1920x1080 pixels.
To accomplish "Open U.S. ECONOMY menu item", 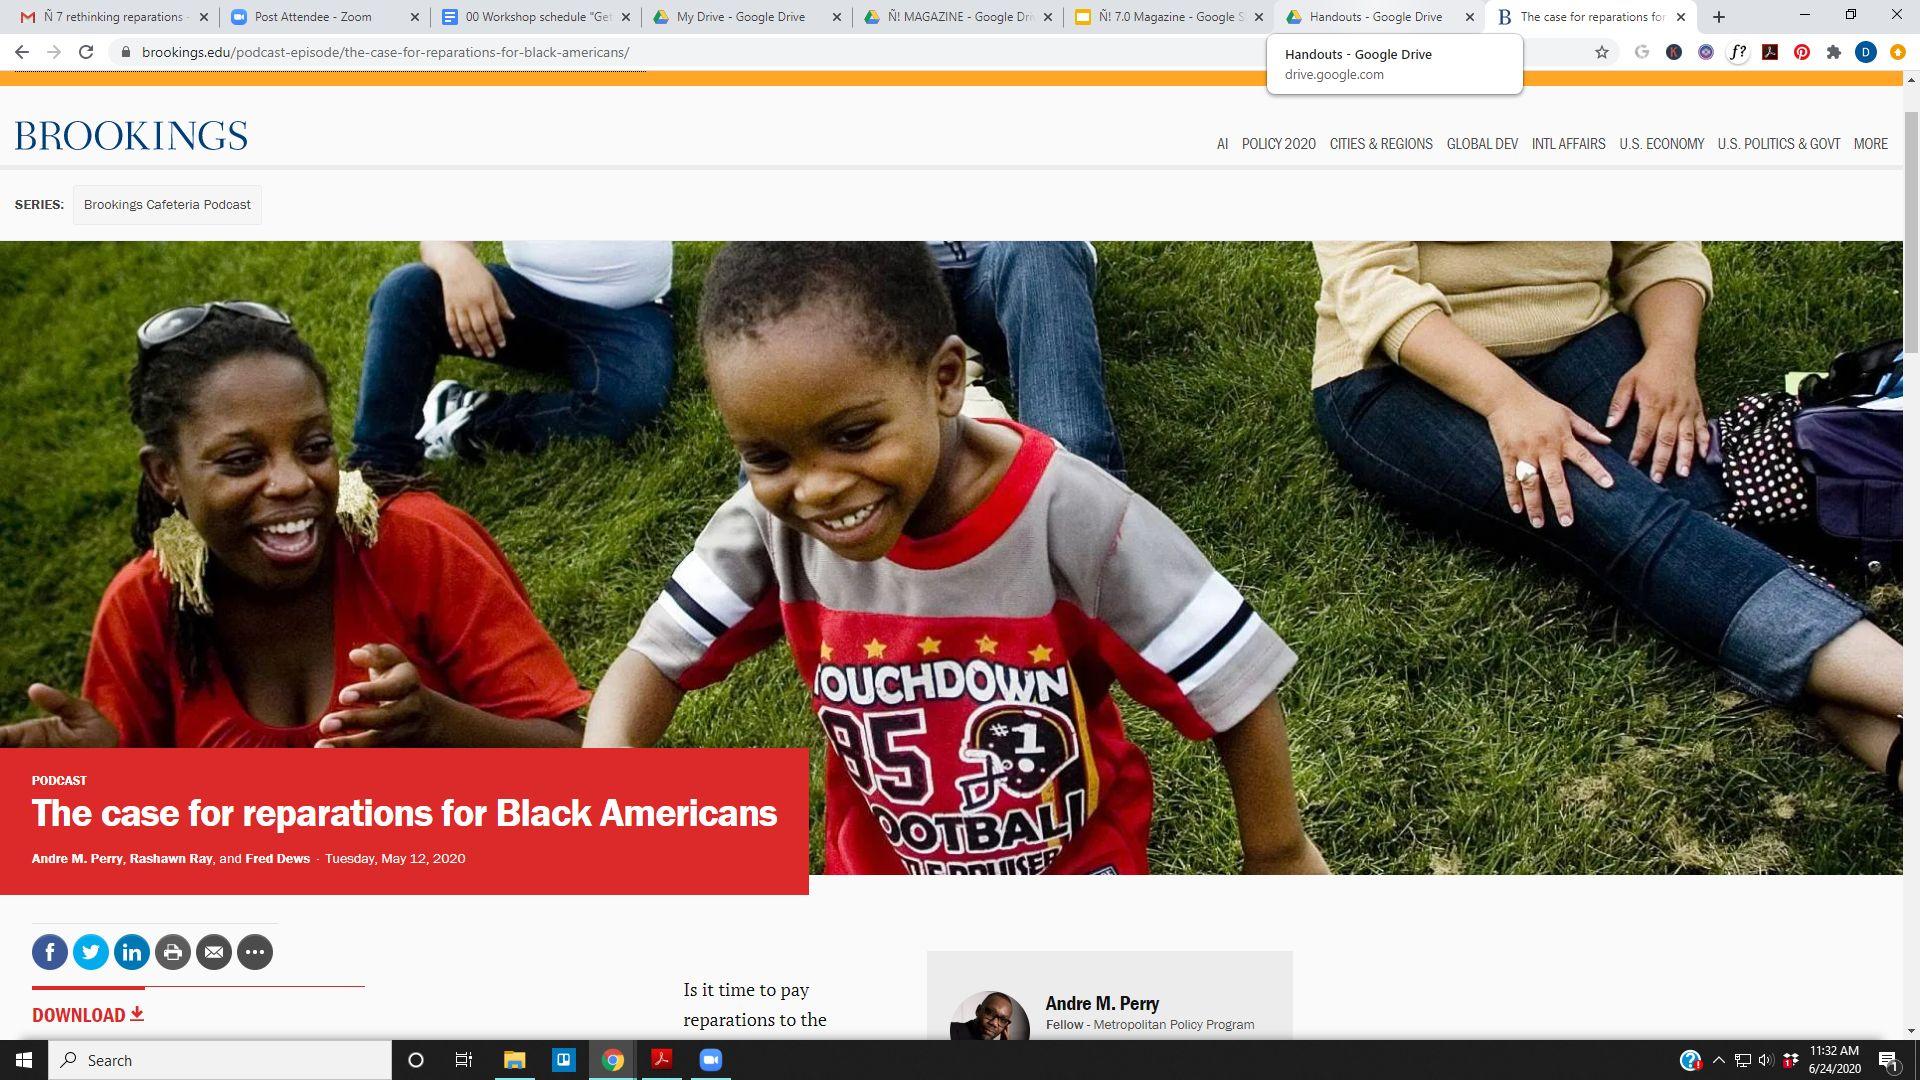I will coord(1661,144).
